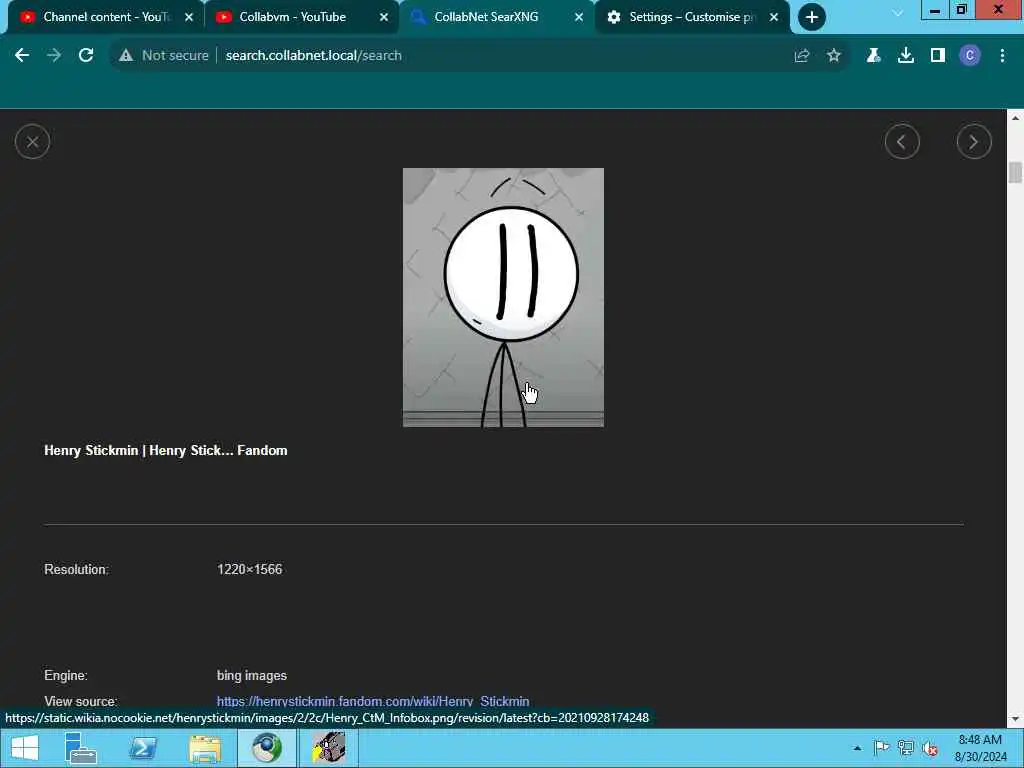The image size is (1024, 768).
Task: Go forward one page in the browser
Action: (54, 56)
